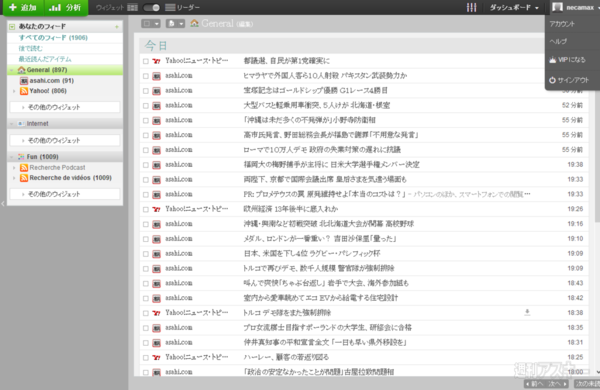Check the box for 欧州経済 13年後半に底入れか
Image resolution: width=600 pixels, height=390 pixels.
[x=145, y=210]
